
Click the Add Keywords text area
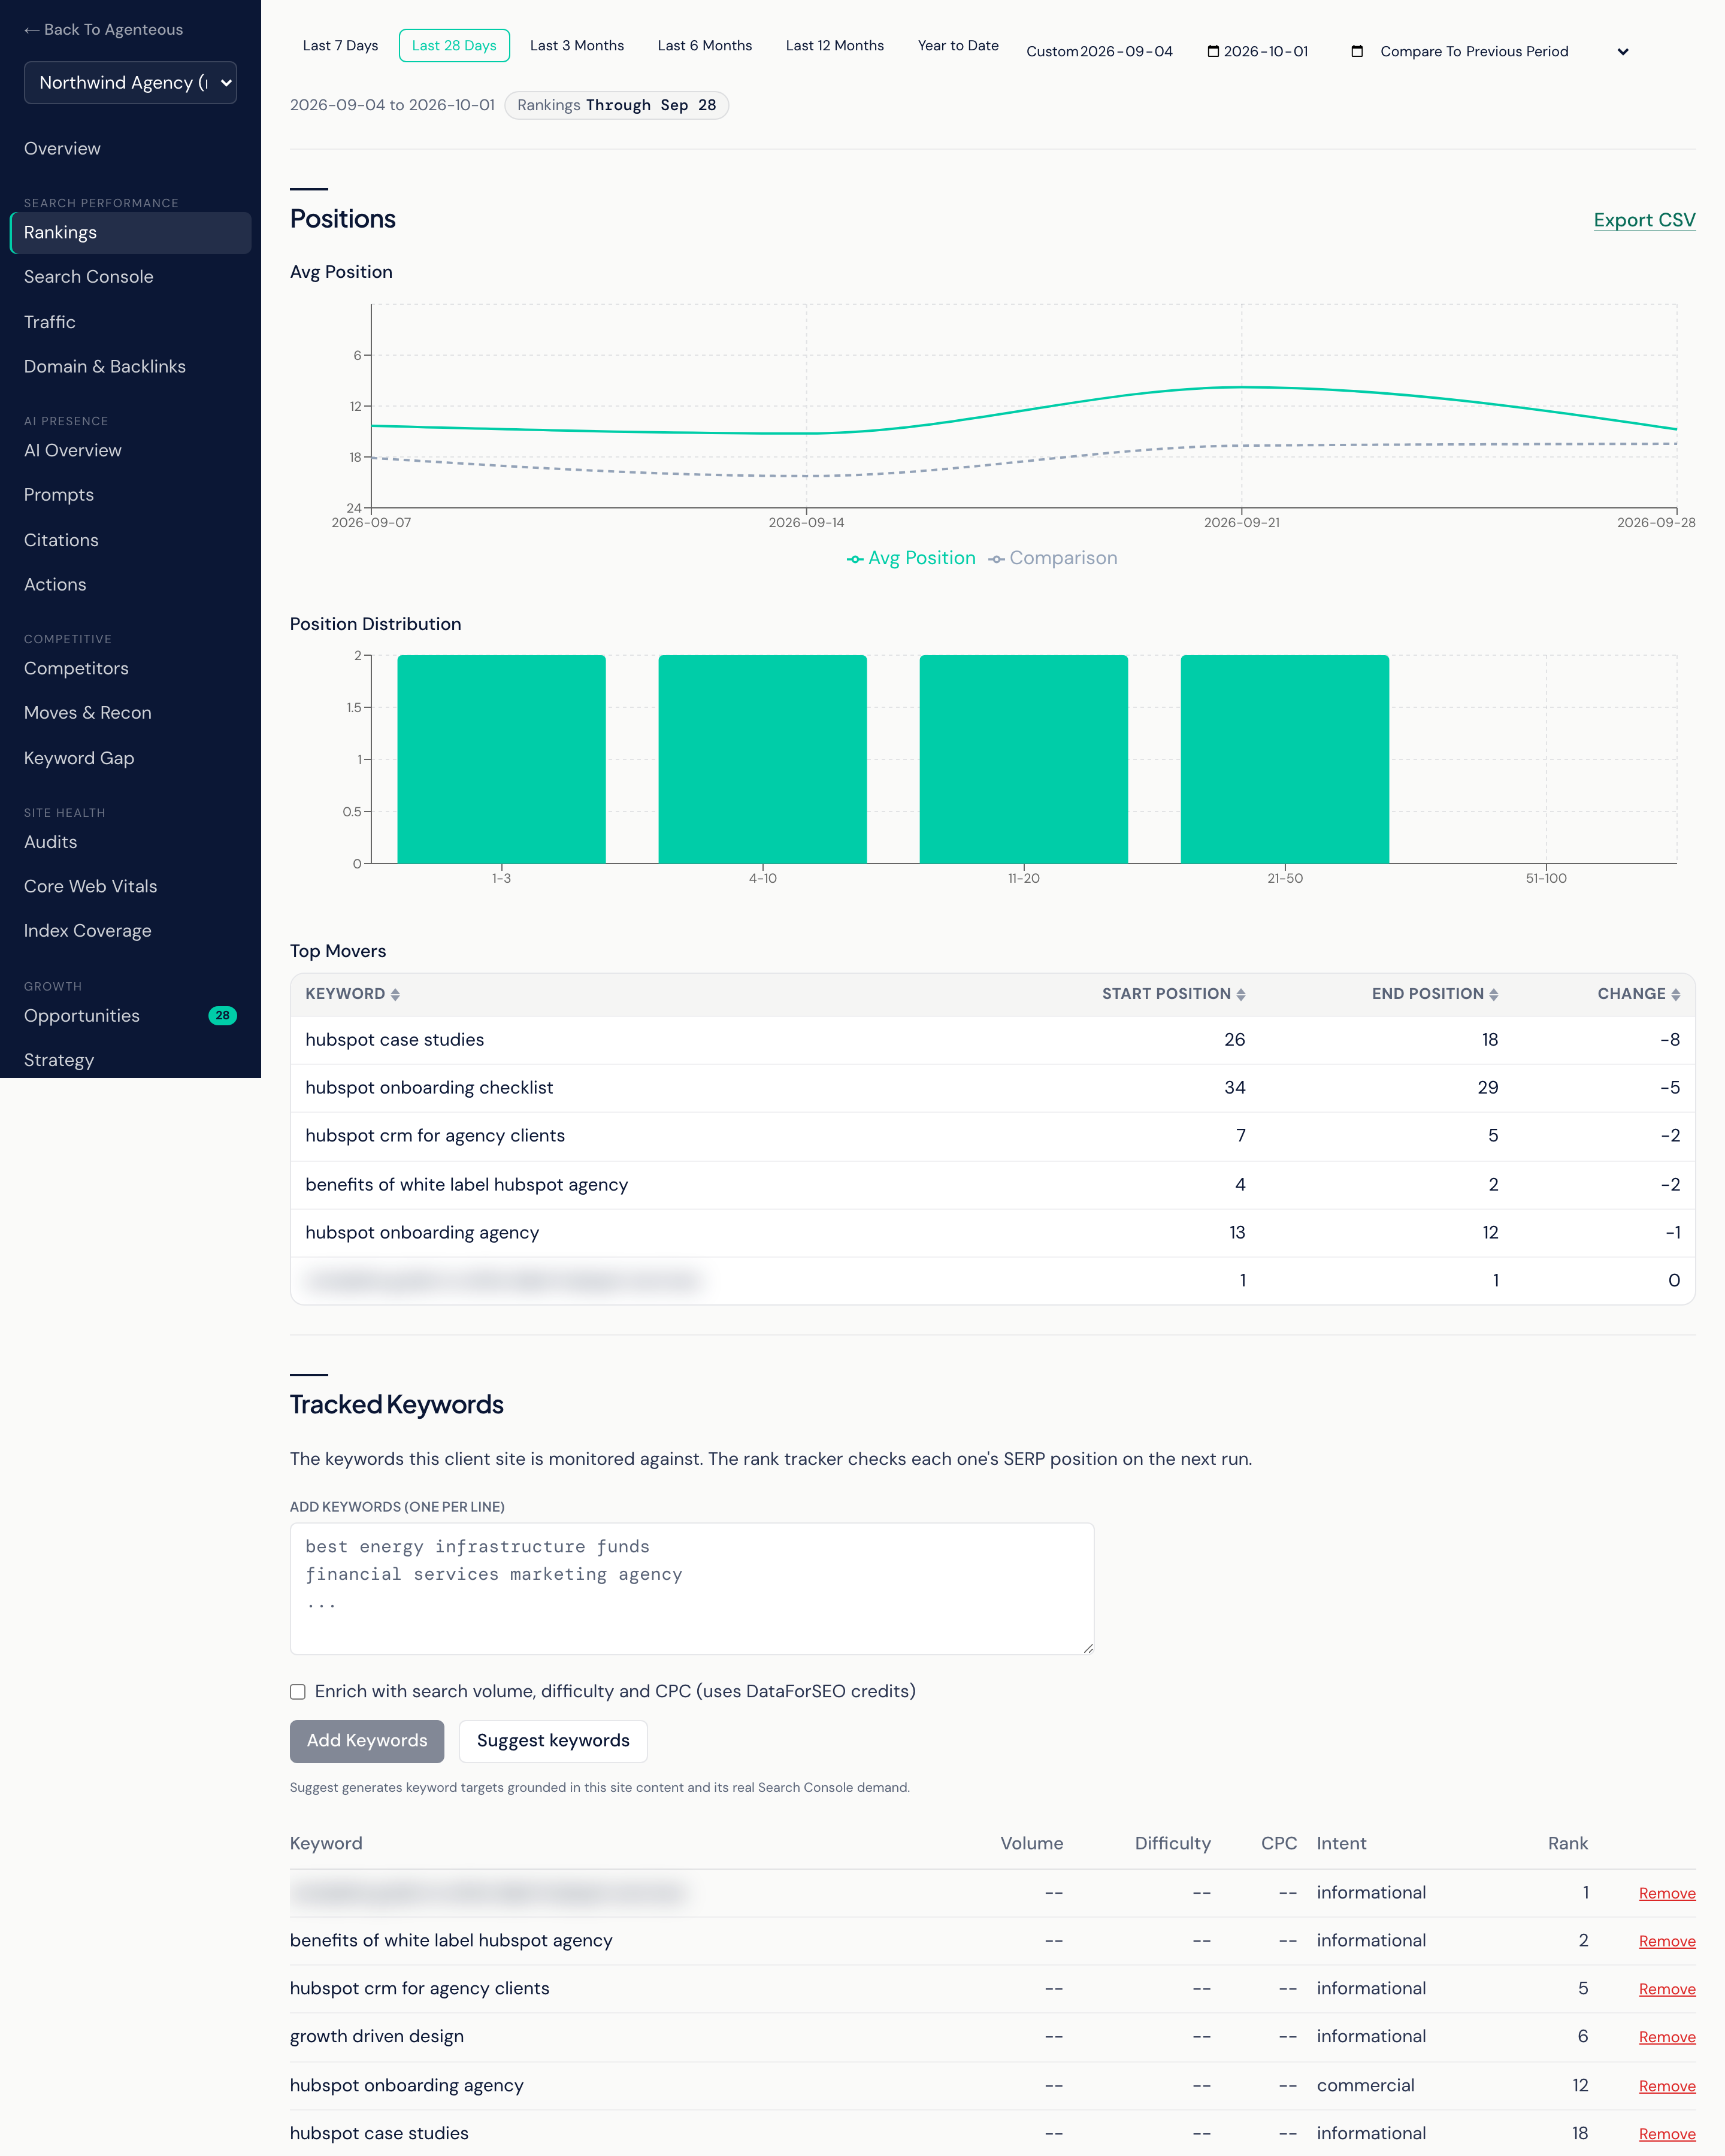[692, 1589]
